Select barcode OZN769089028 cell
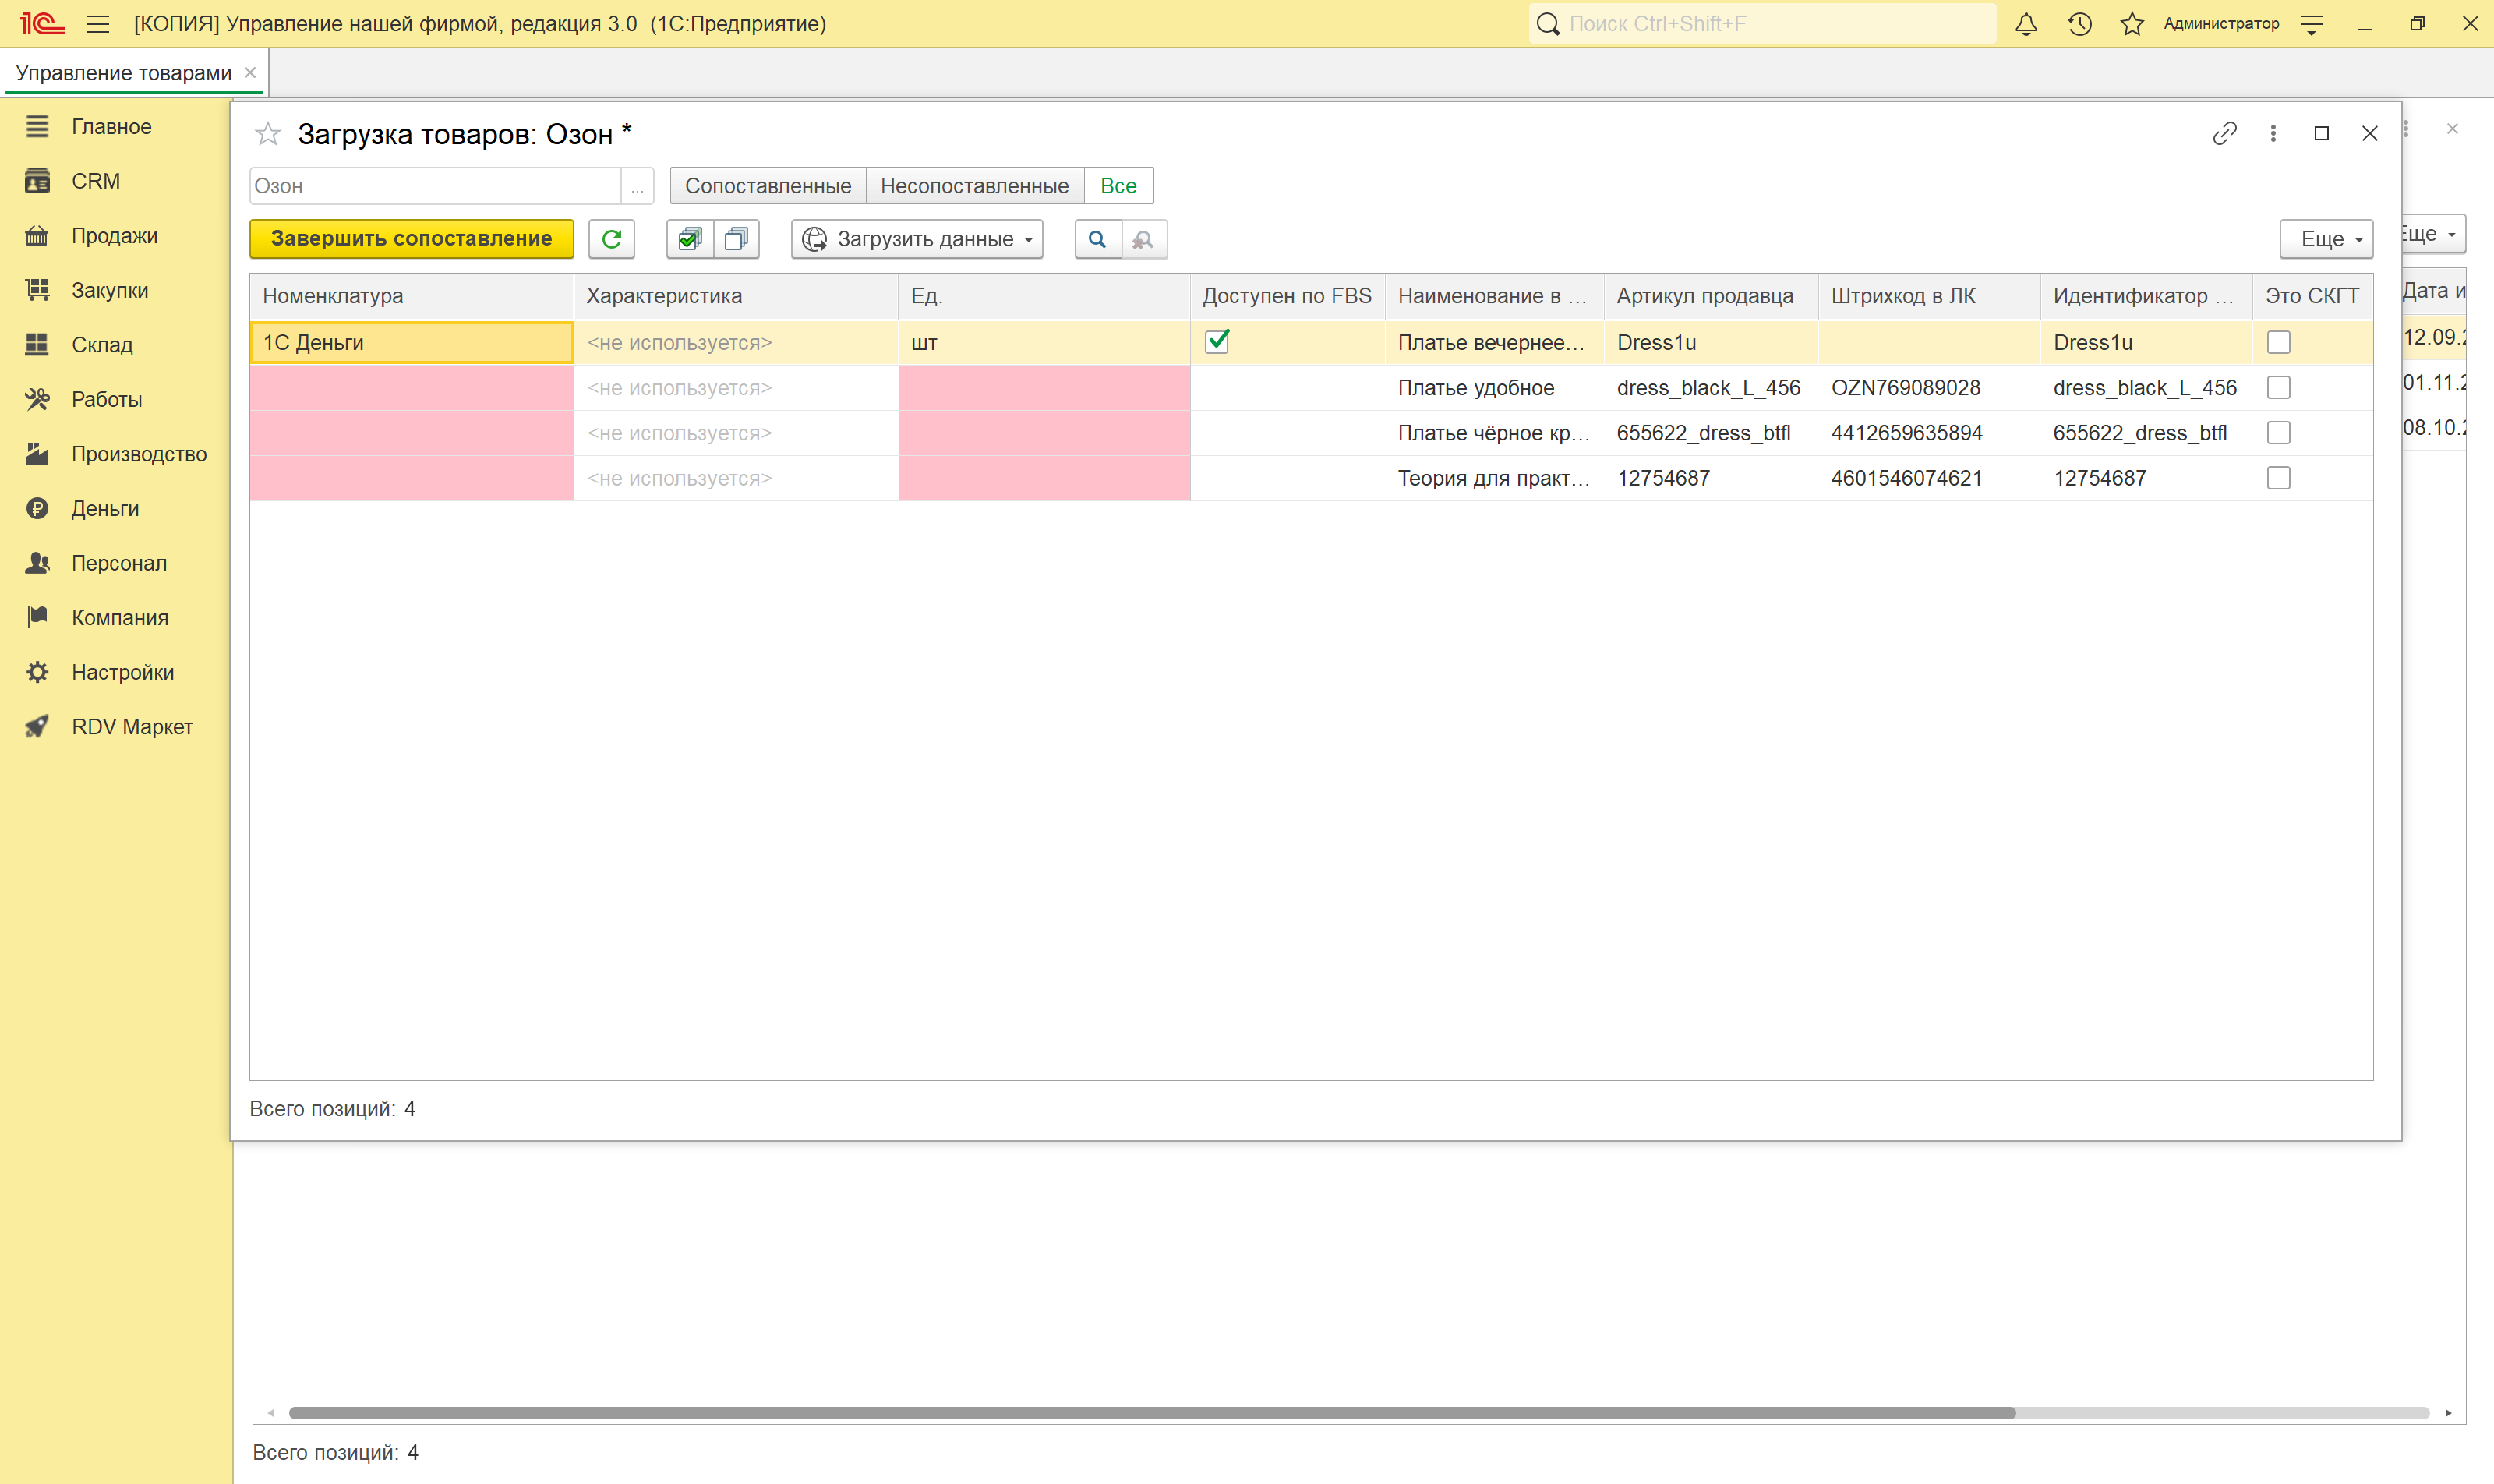 coord(1929,388)
